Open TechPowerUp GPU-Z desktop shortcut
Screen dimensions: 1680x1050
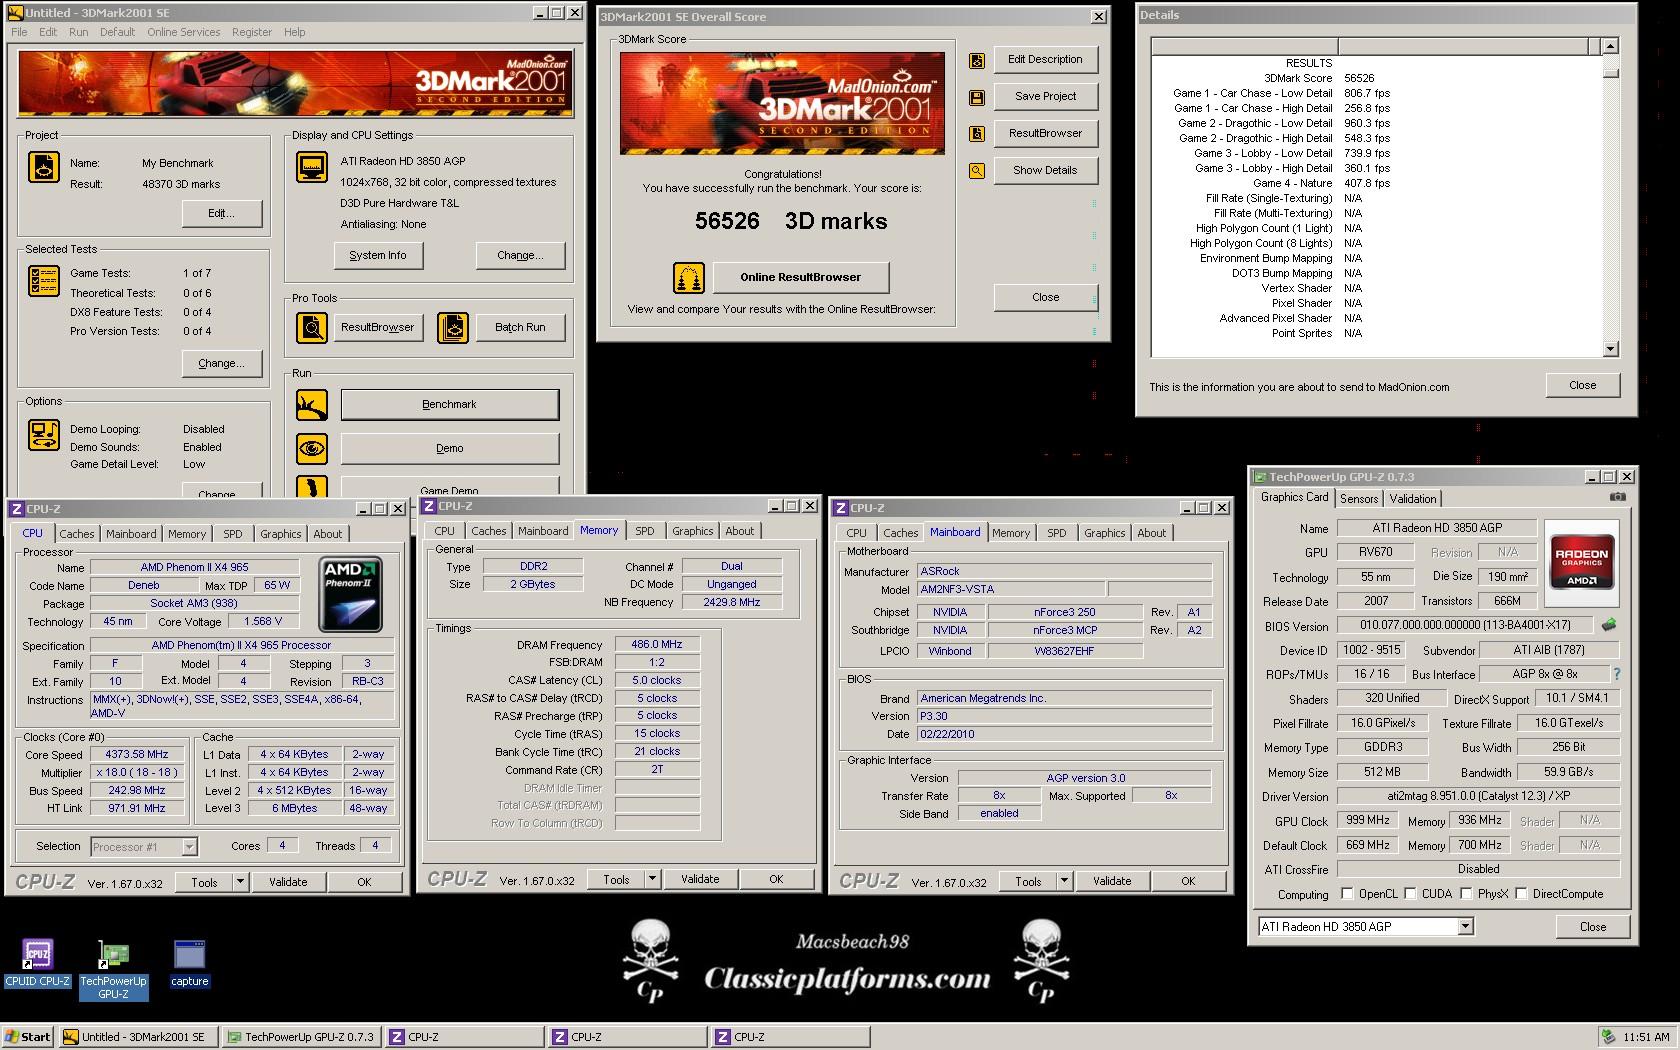(x=113, y=969)
